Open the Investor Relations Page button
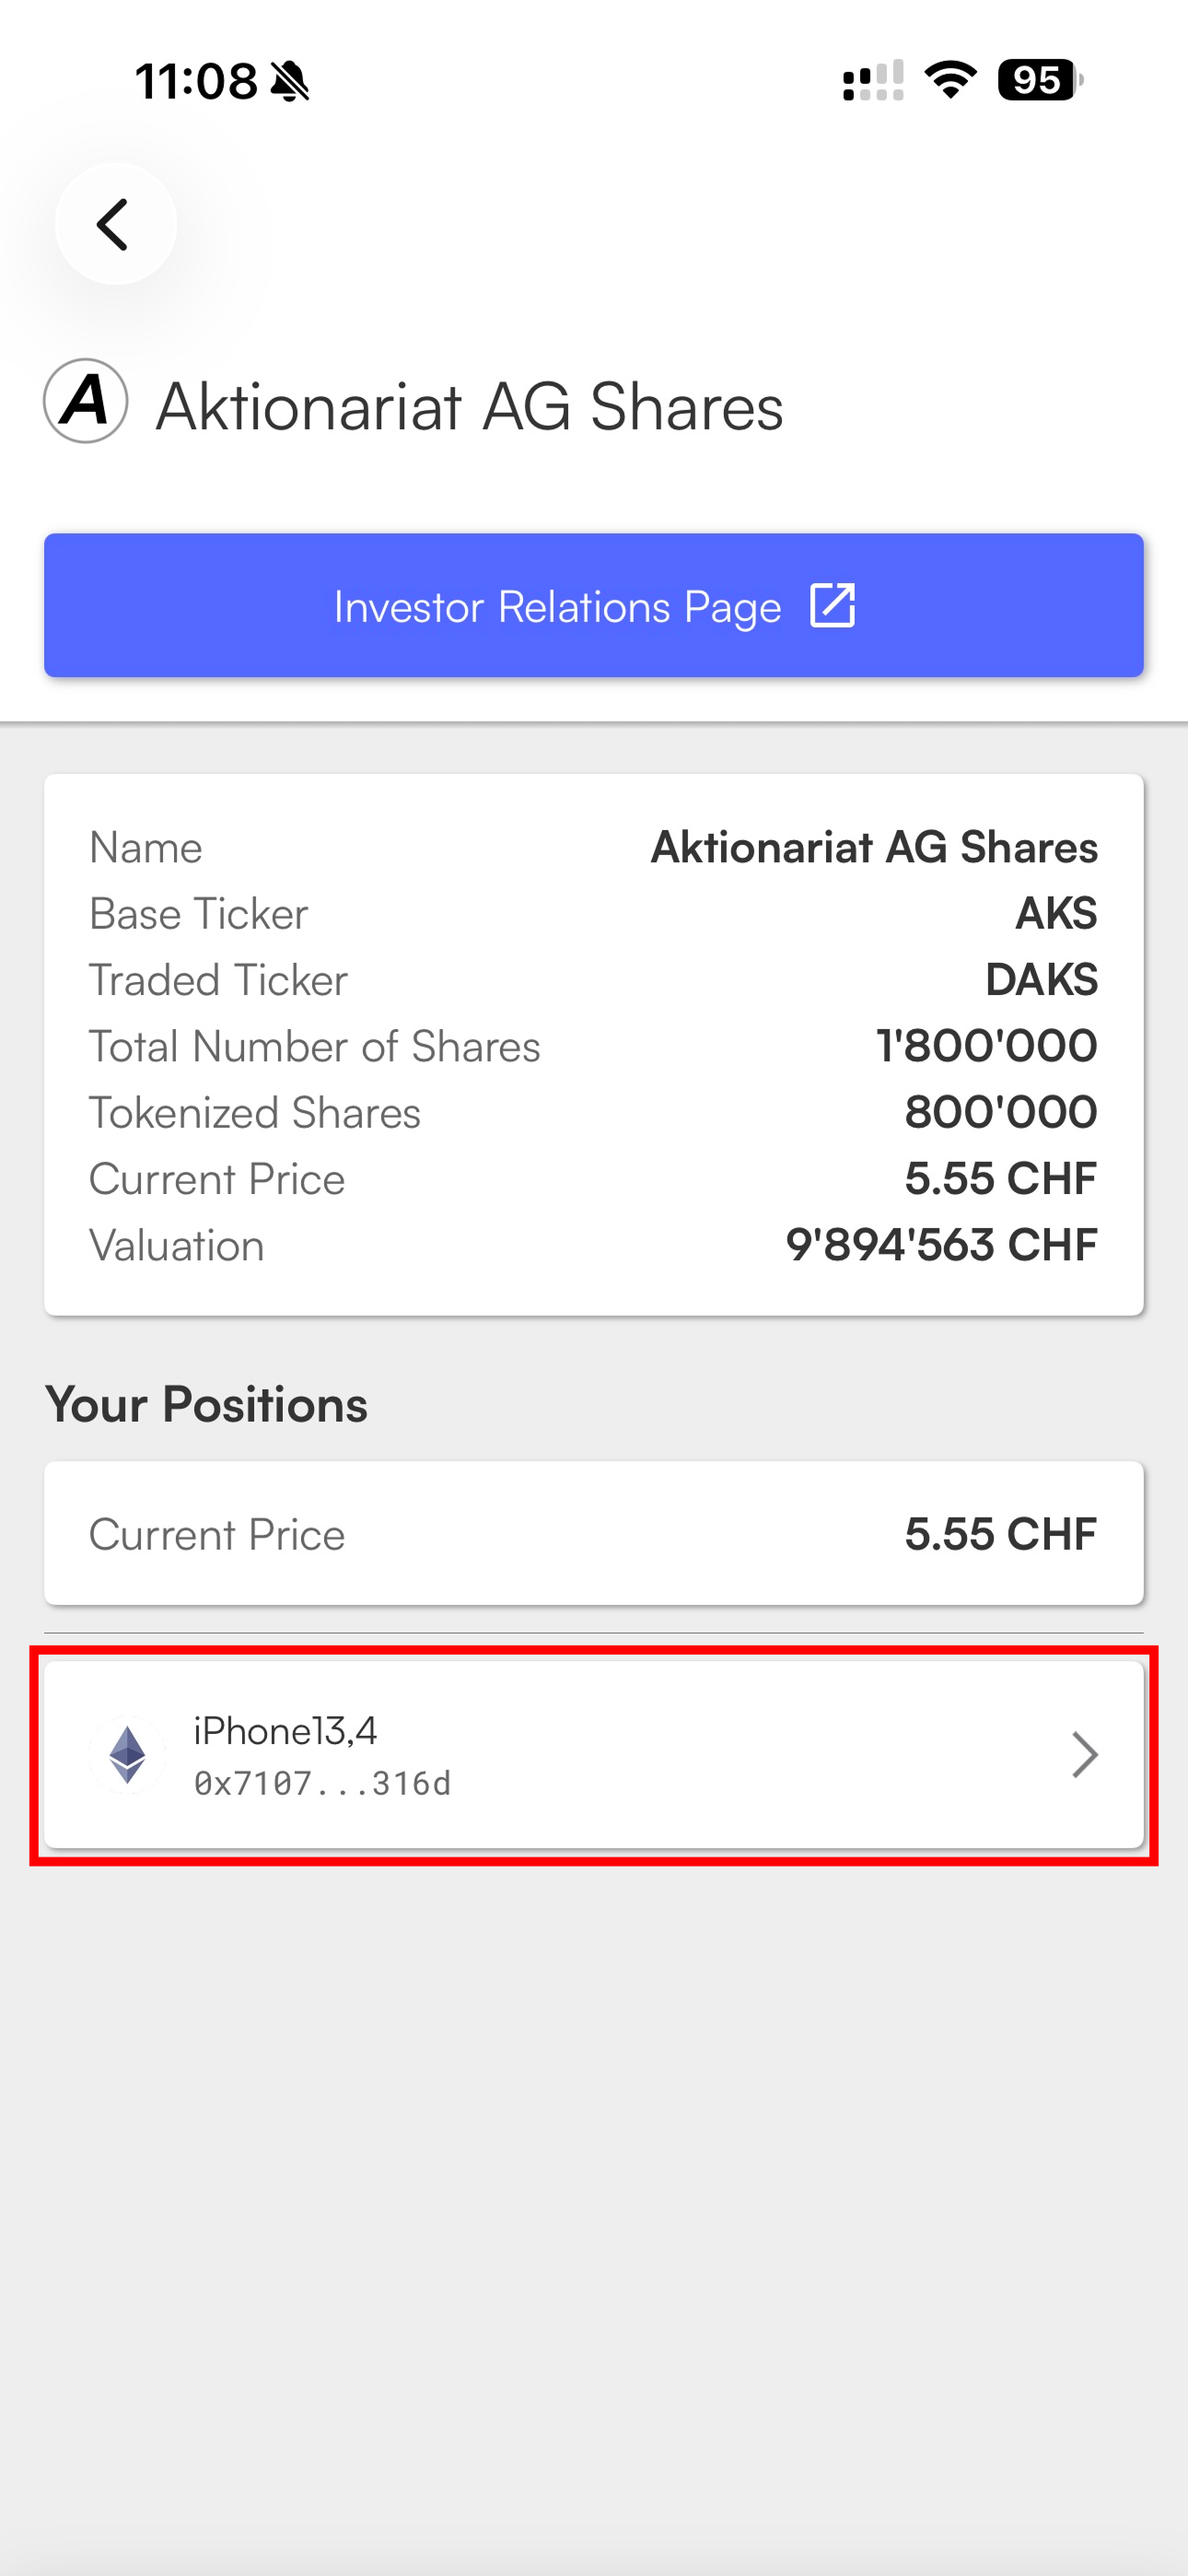The image size is (1188, 2576). coord(594,606)
